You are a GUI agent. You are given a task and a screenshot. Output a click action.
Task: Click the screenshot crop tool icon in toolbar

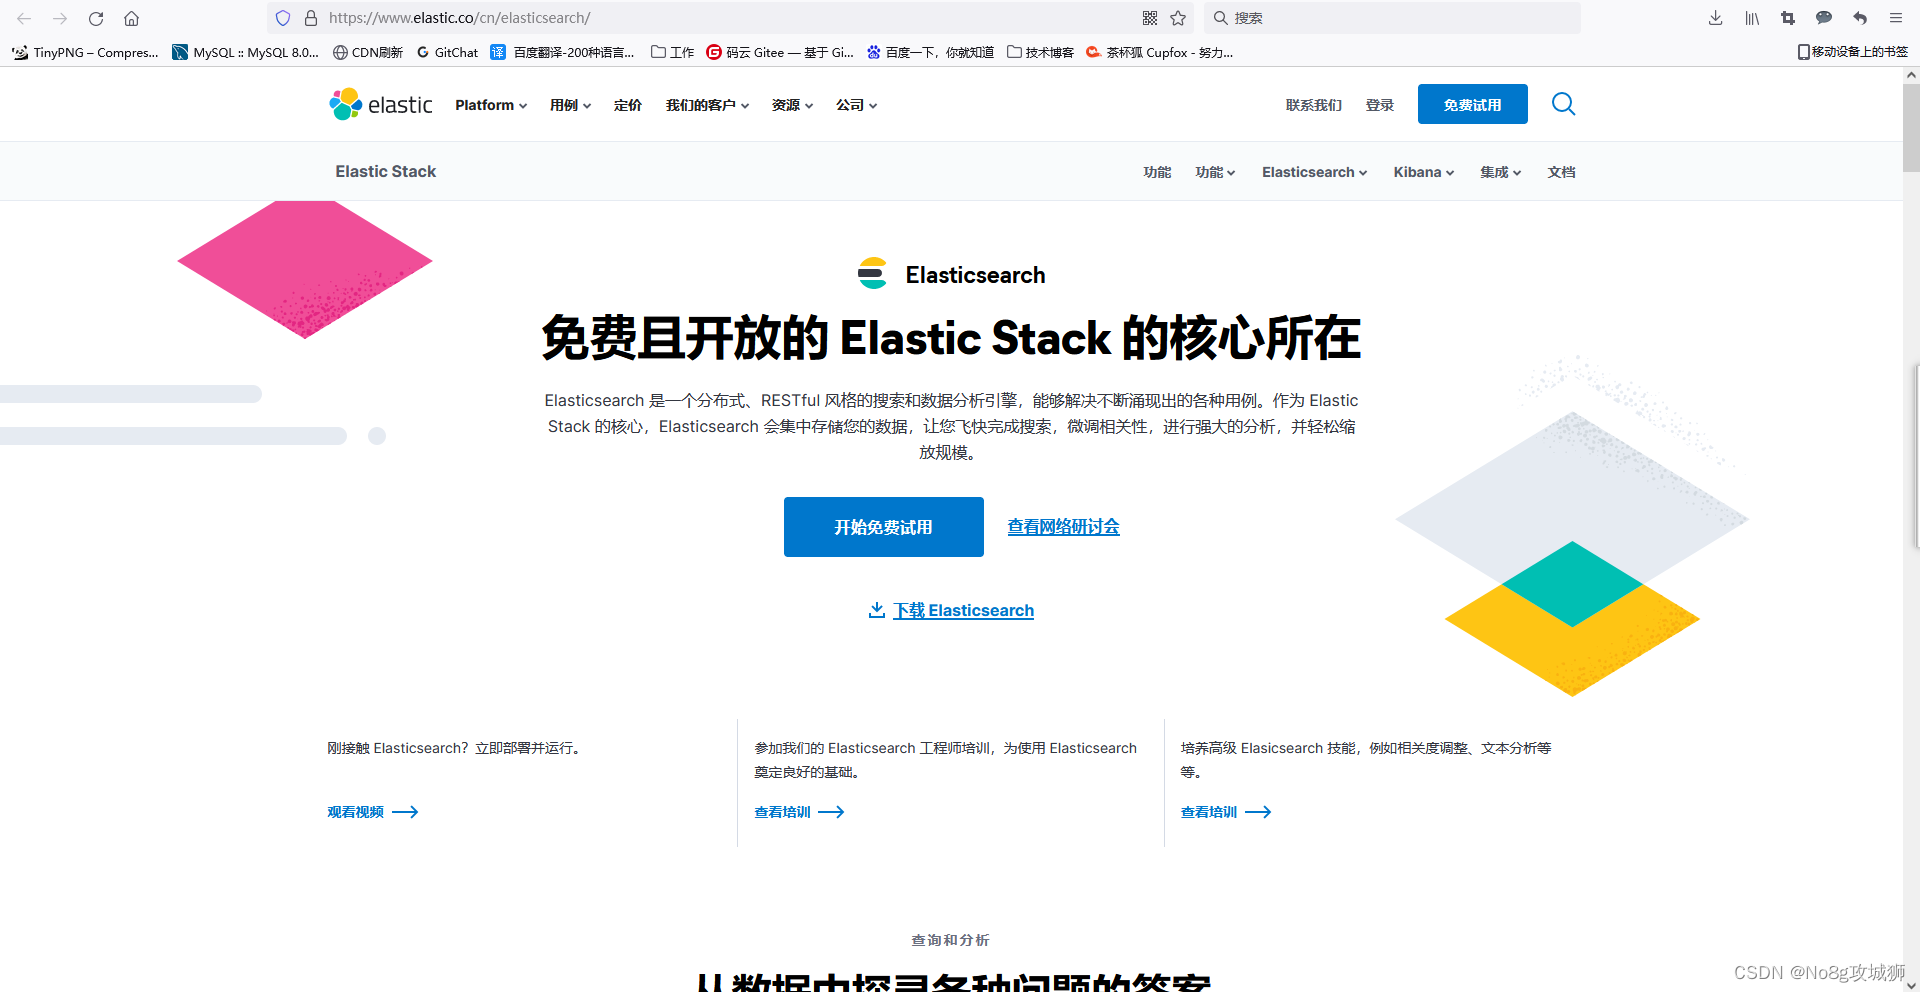coord(1787,18)
